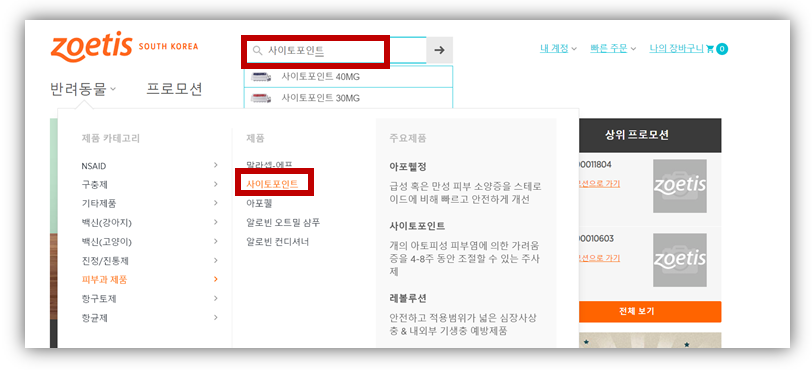
Task: Expand the 항구토제 row chevron
Action: coord(215,298)
